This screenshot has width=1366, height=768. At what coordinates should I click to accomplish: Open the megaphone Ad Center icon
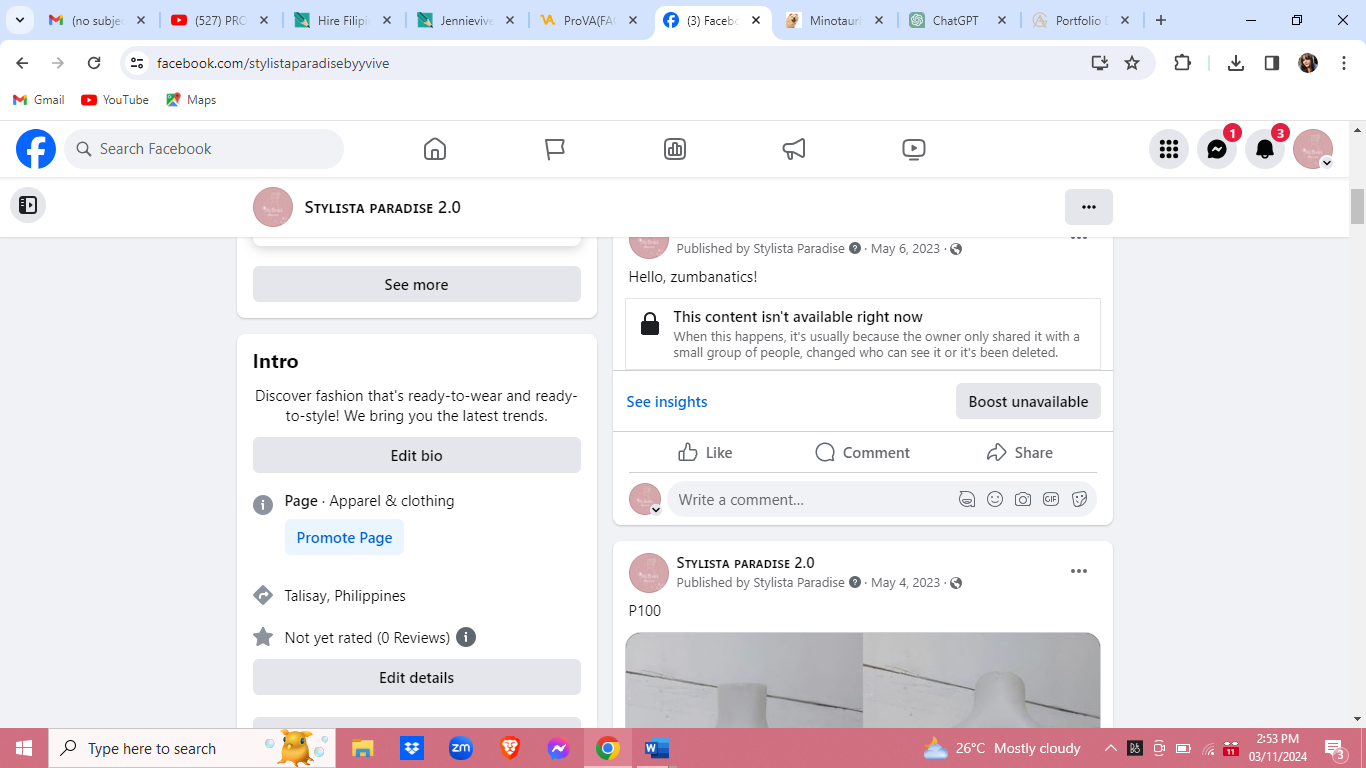point(794,149)
